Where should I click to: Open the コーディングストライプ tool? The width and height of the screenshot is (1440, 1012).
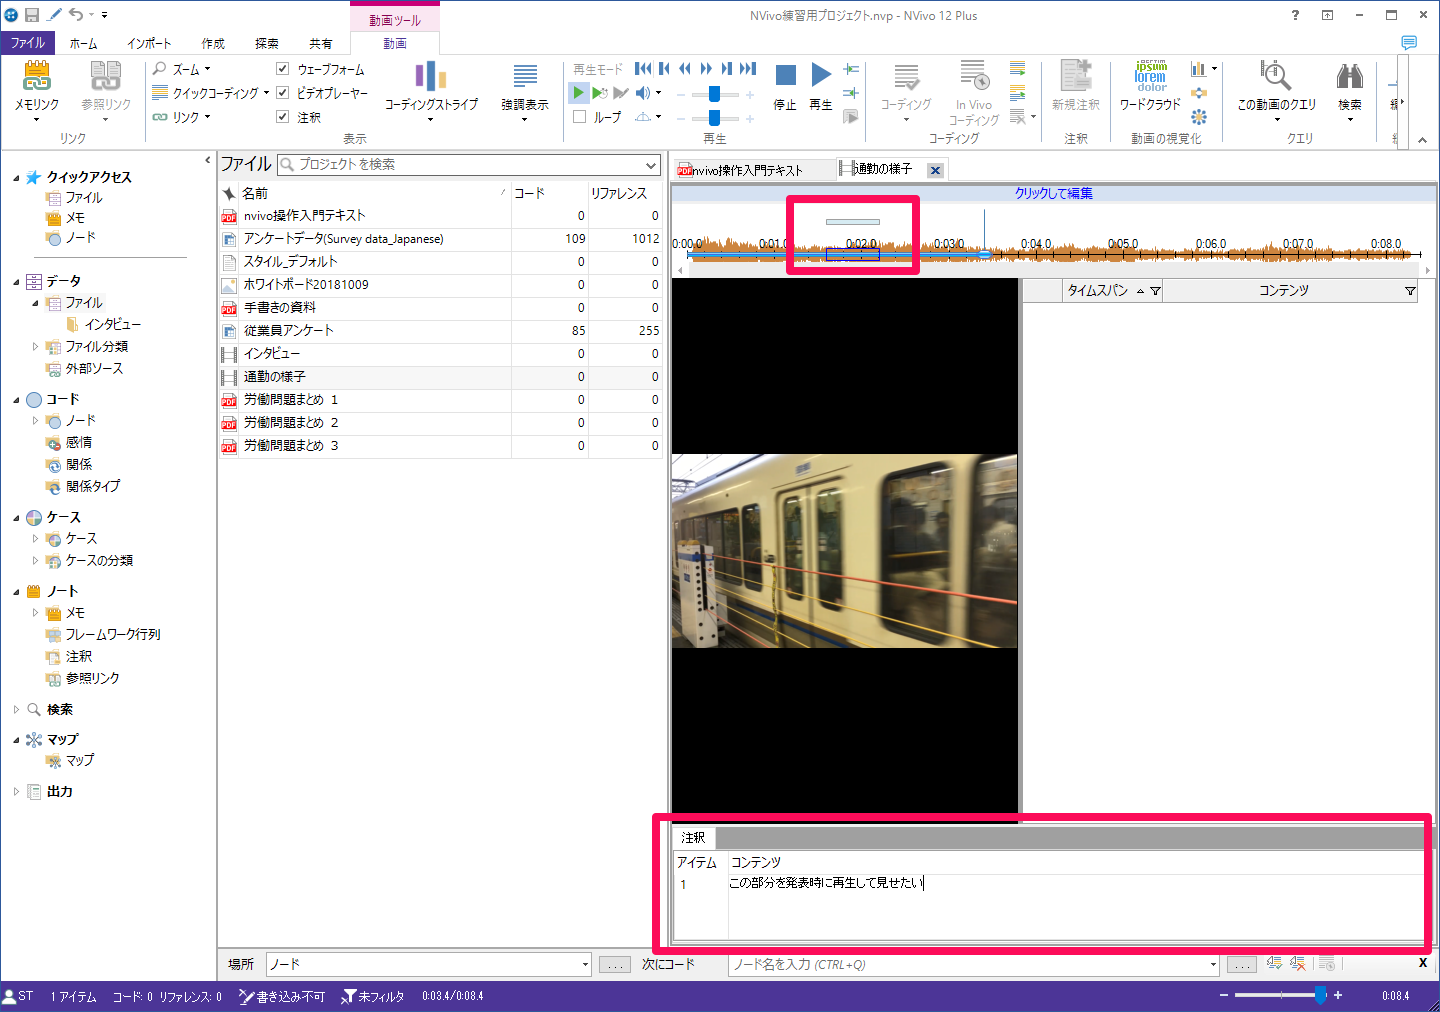[431, 78]
